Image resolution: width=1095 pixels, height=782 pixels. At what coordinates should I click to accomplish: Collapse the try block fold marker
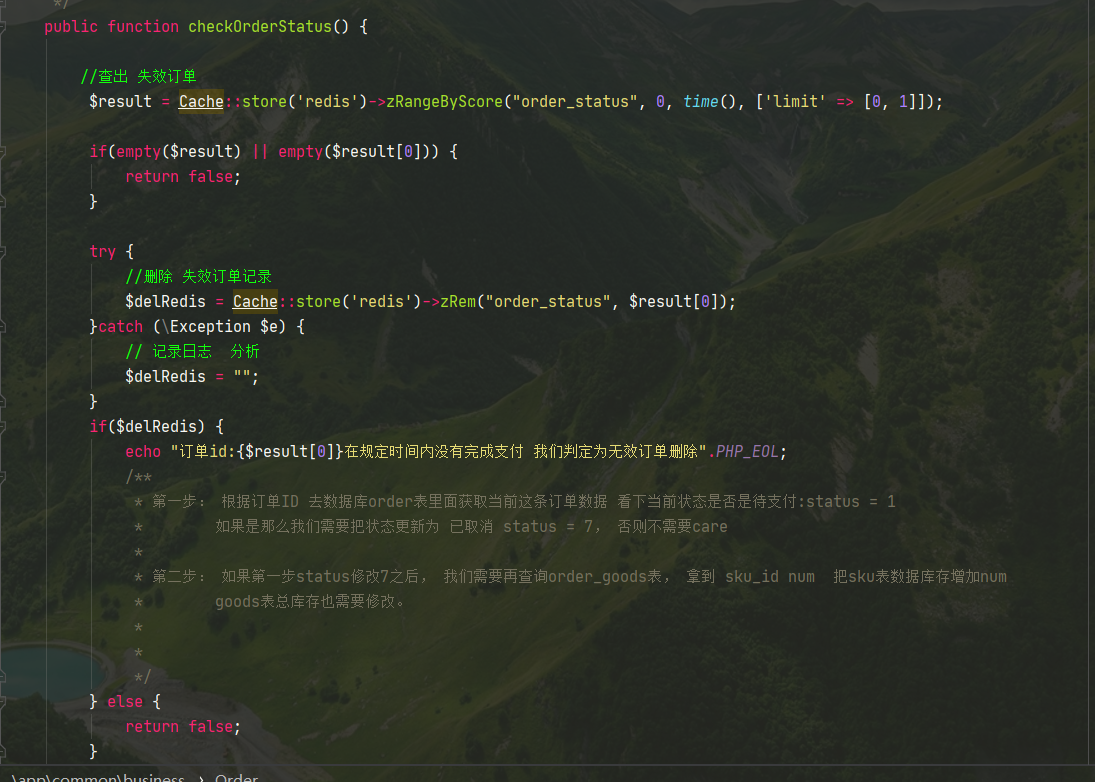pyautogui.click(x=2, y=251)
